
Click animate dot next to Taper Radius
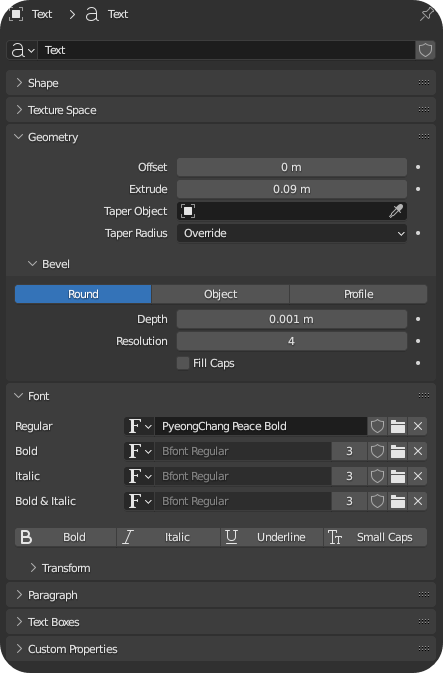418,233
